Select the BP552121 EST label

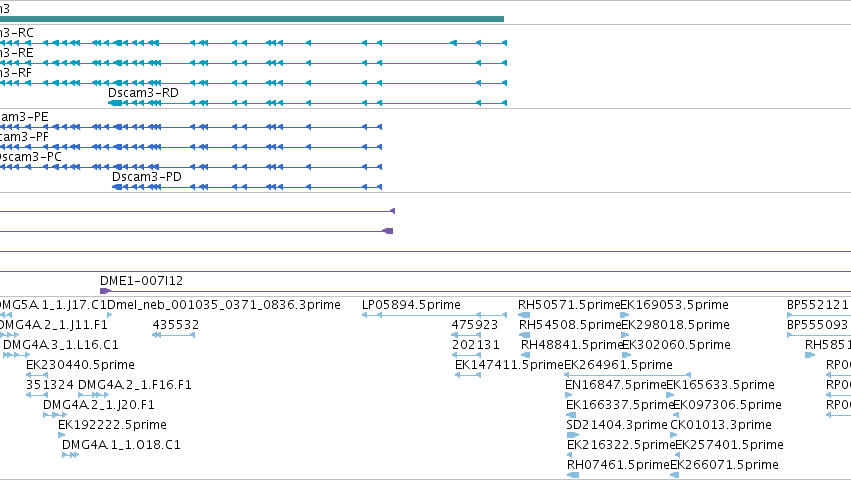[818, 305]
